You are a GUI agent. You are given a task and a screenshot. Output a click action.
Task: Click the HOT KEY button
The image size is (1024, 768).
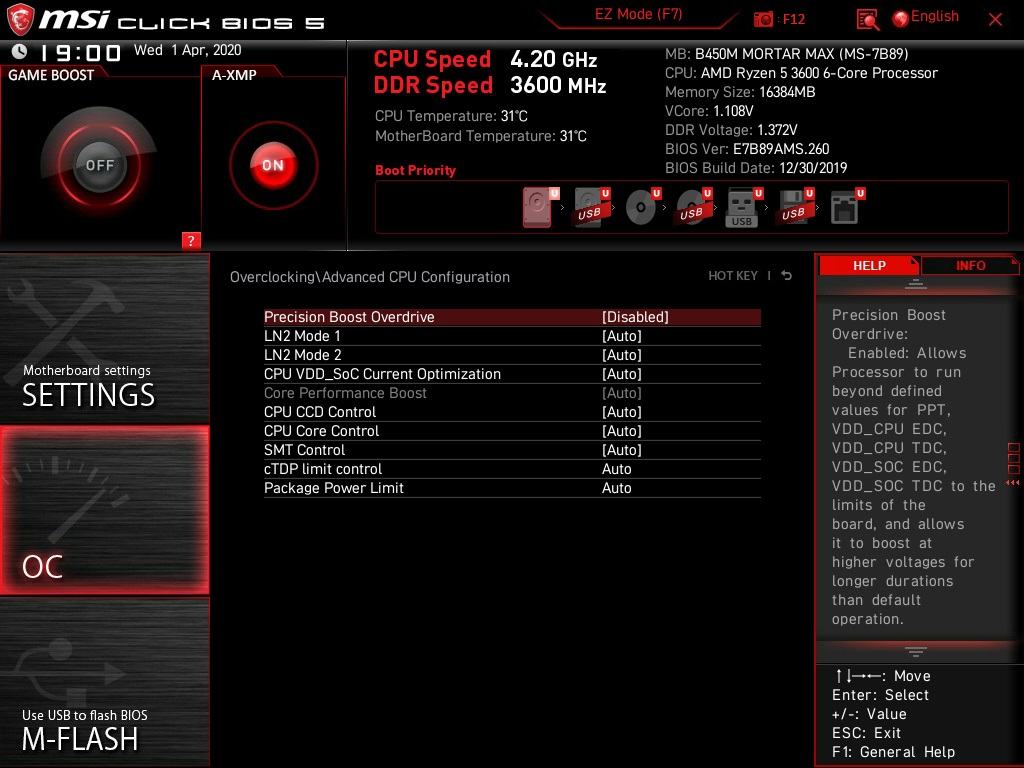733,276
